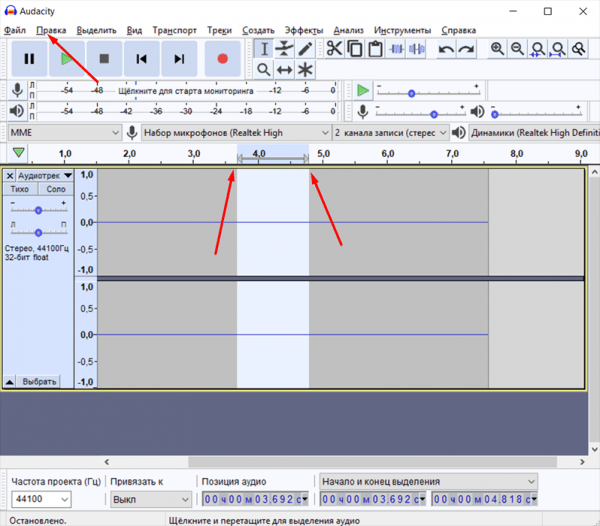Click the playback meter speaker icon

tap(16, 111)
